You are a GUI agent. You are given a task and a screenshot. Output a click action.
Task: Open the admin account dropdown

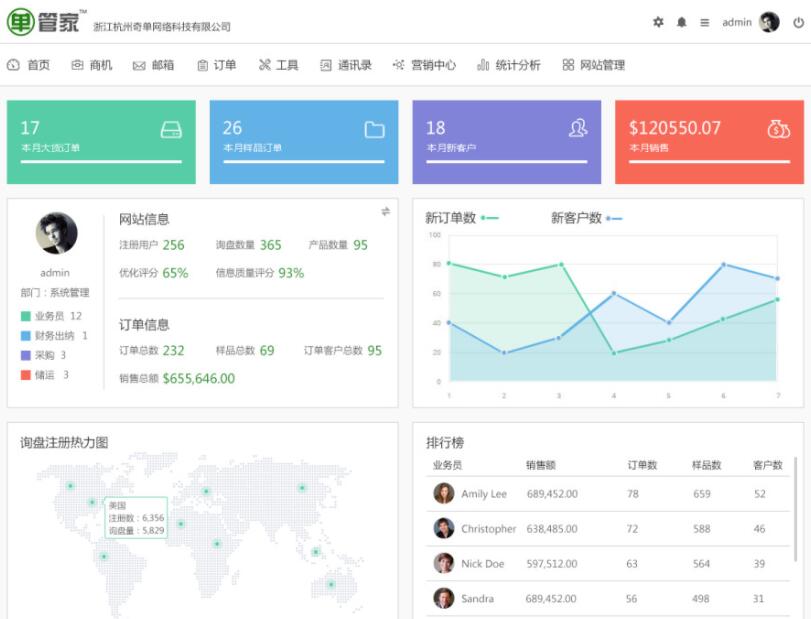pos(737,22)
